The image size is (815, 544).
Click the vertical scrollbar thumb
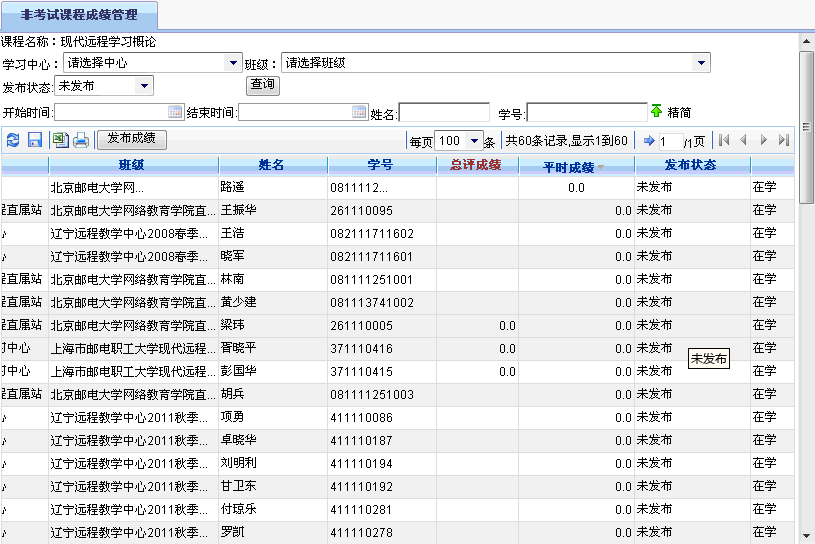point(806,127)
